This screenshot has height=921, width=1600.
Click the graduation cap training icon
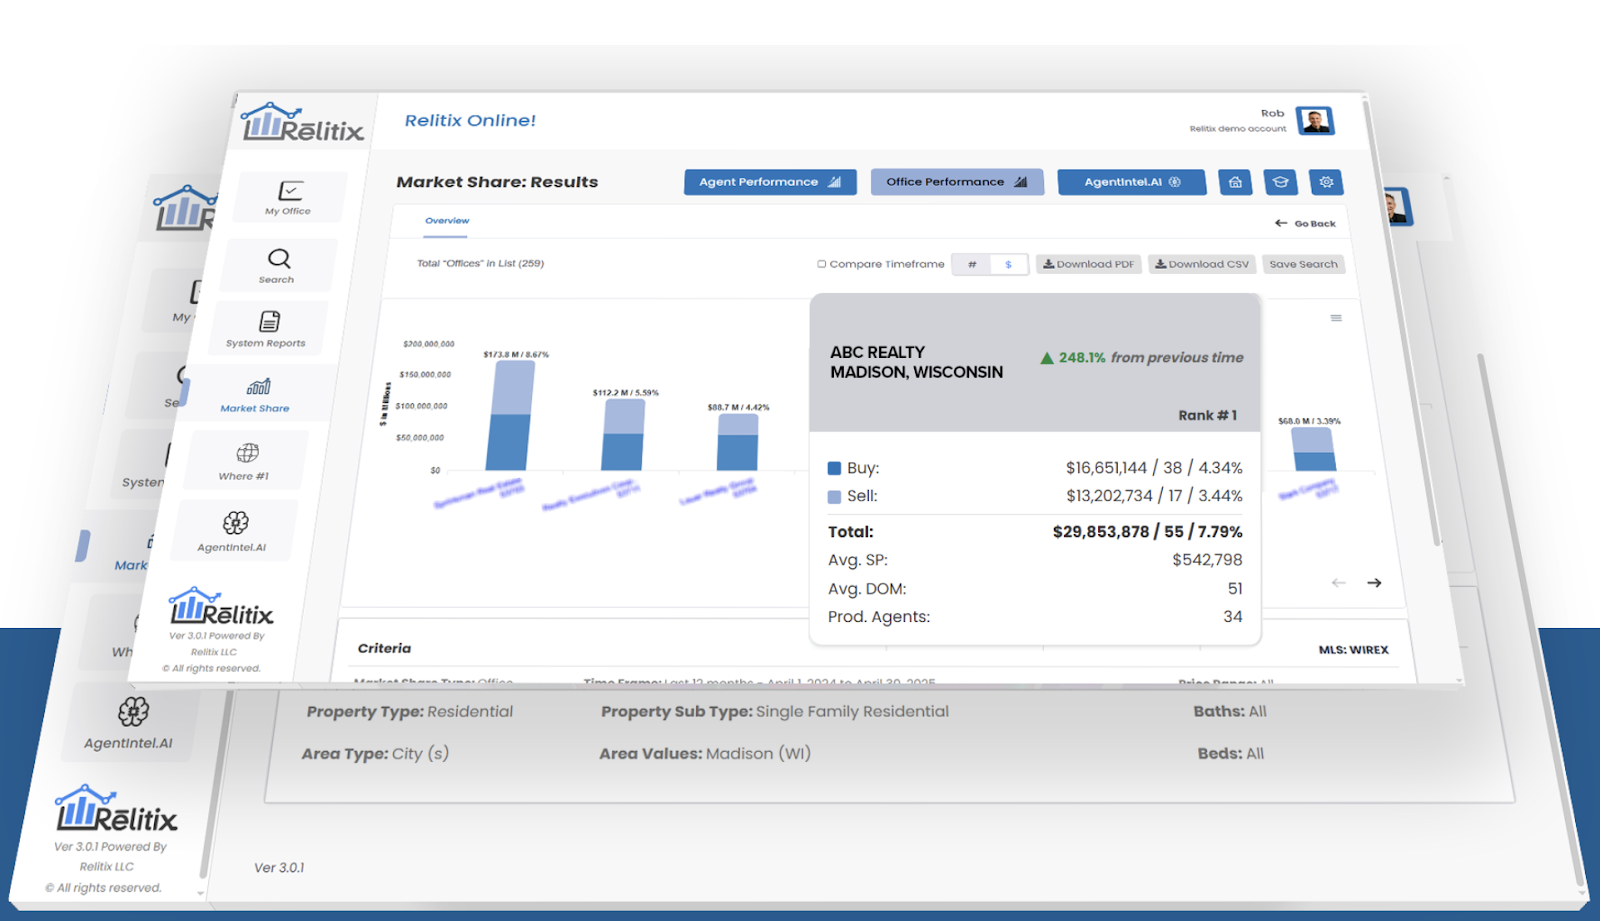(x=1280, y=182)
